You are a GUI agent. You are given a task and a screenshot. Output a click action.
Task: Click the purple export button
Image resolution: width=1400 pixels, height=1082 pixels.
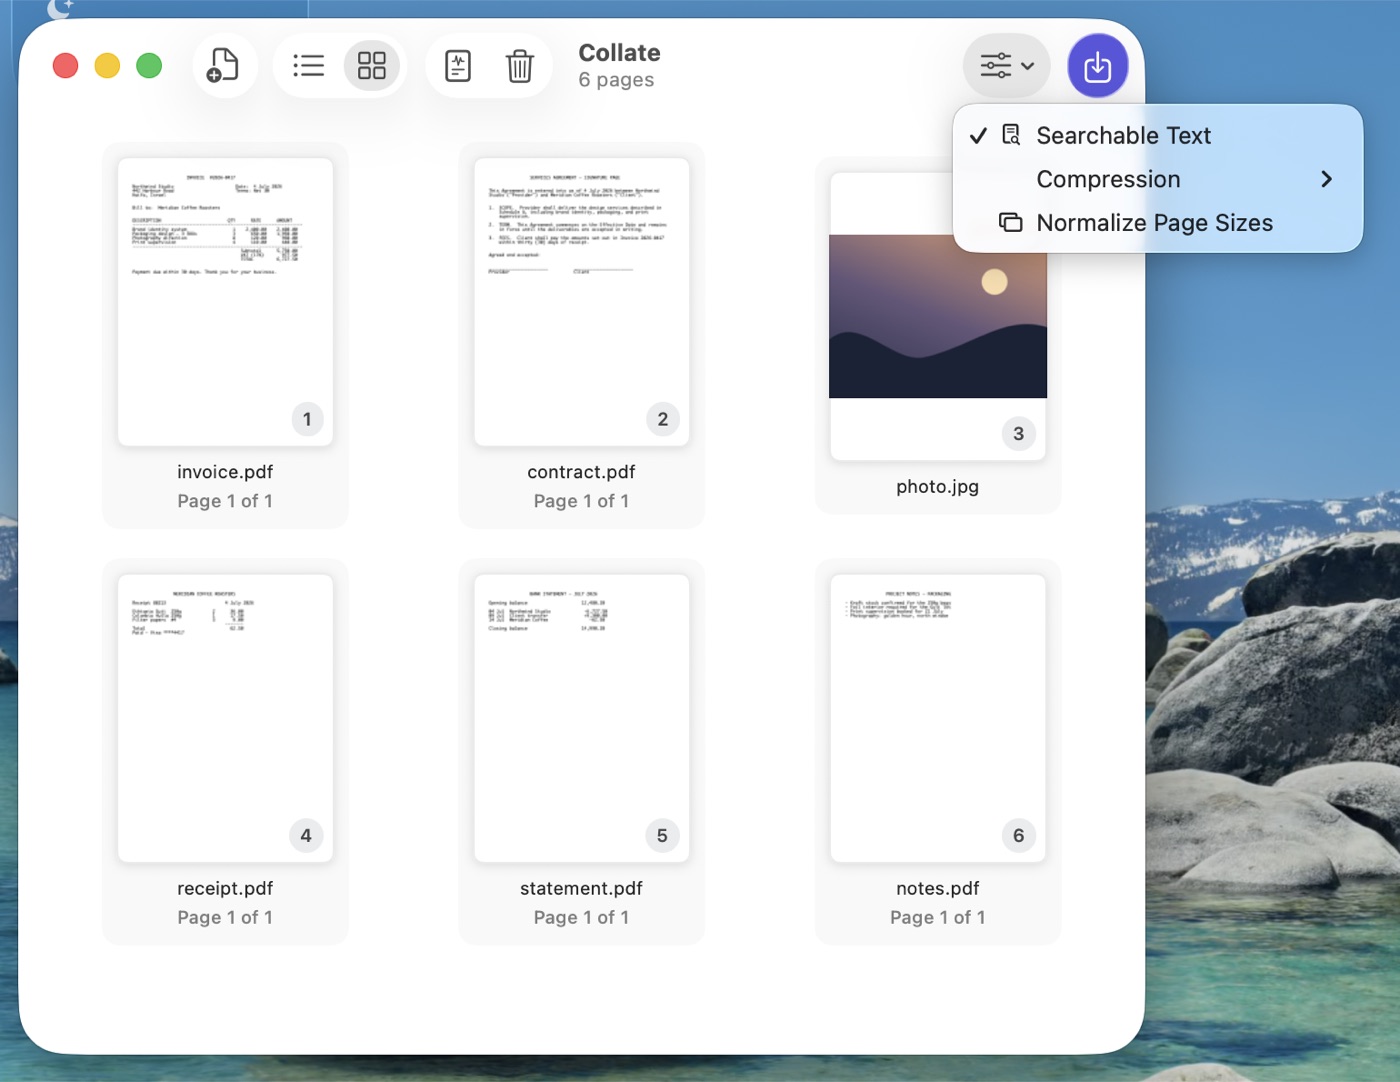pos(1098,66)
